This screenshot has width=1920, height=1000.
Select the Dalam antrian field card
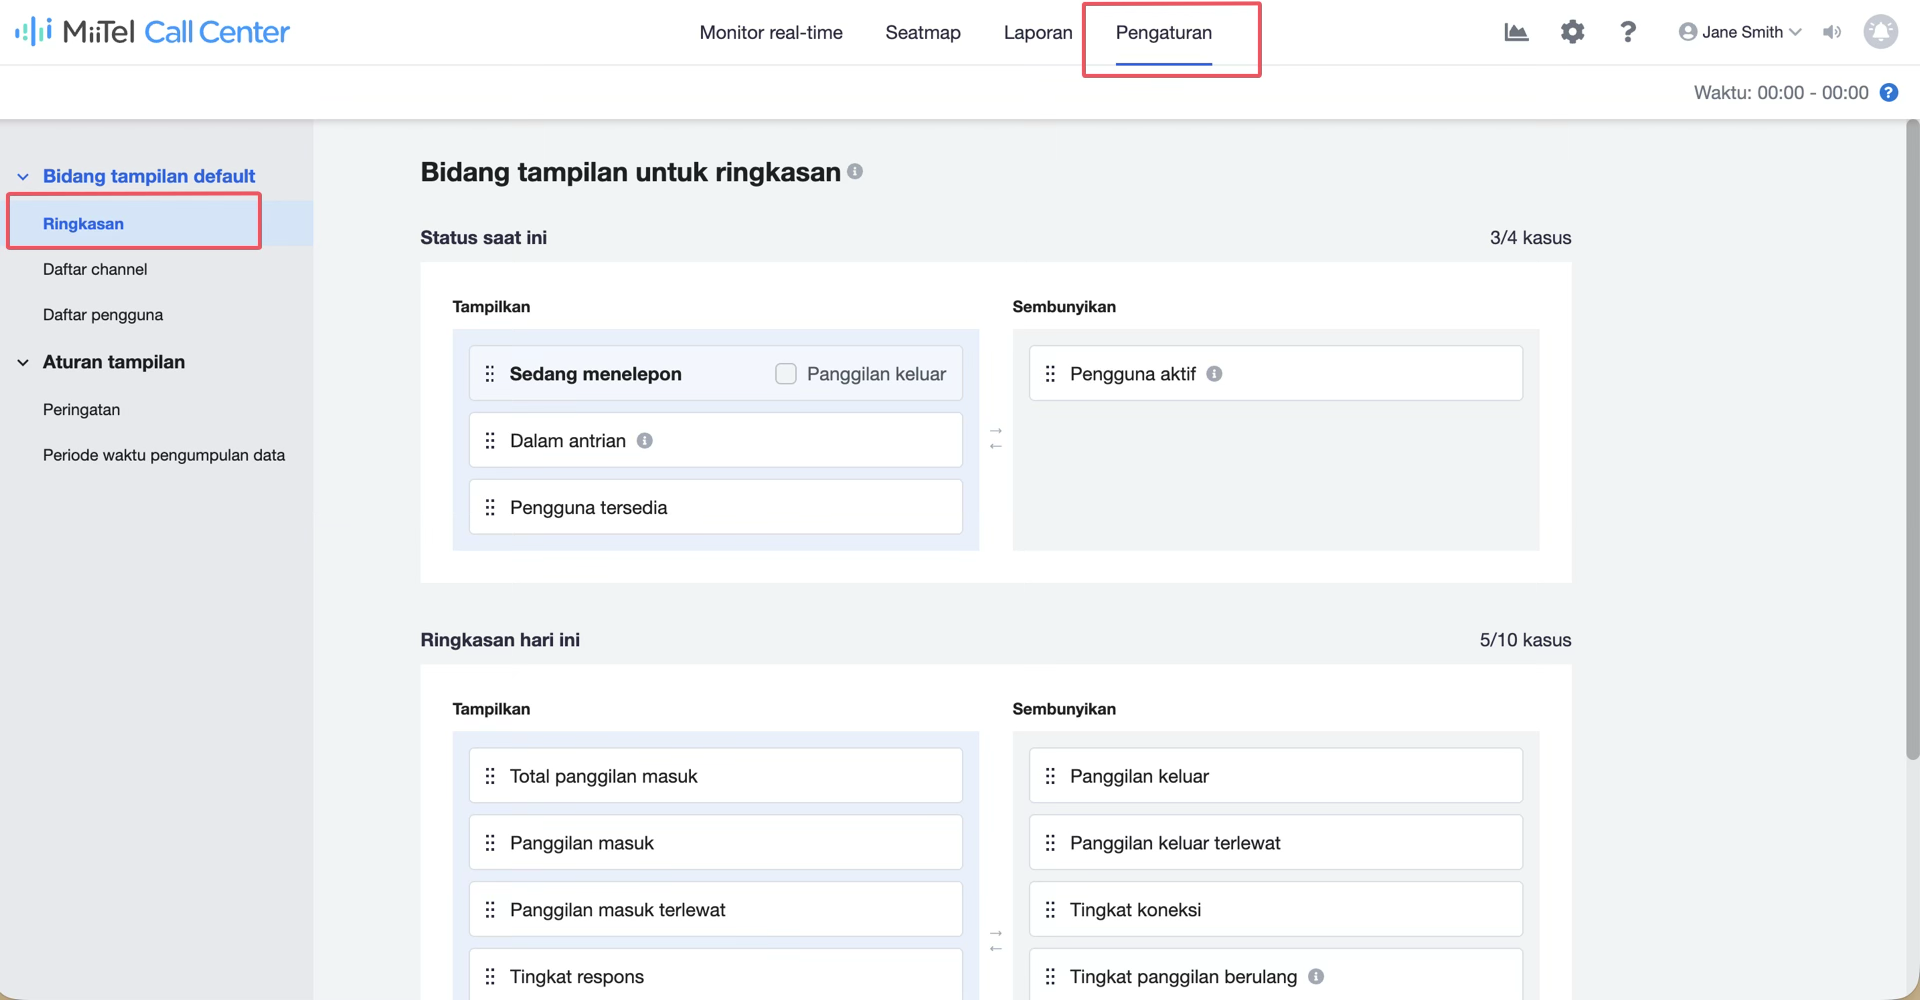(716, 440)
